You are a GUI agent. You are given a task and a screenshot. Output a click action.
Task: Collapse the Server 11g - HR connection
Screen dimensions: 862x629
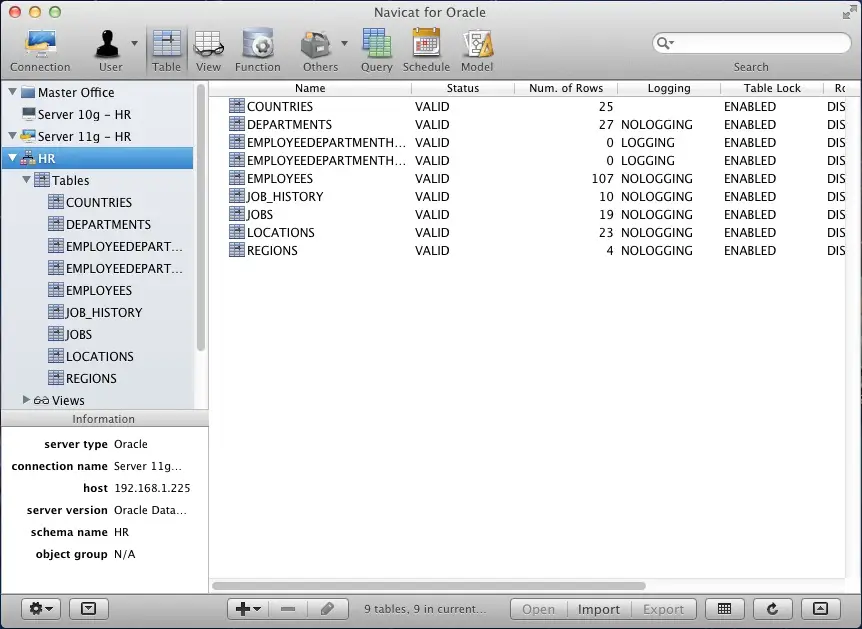coord(13,136)
